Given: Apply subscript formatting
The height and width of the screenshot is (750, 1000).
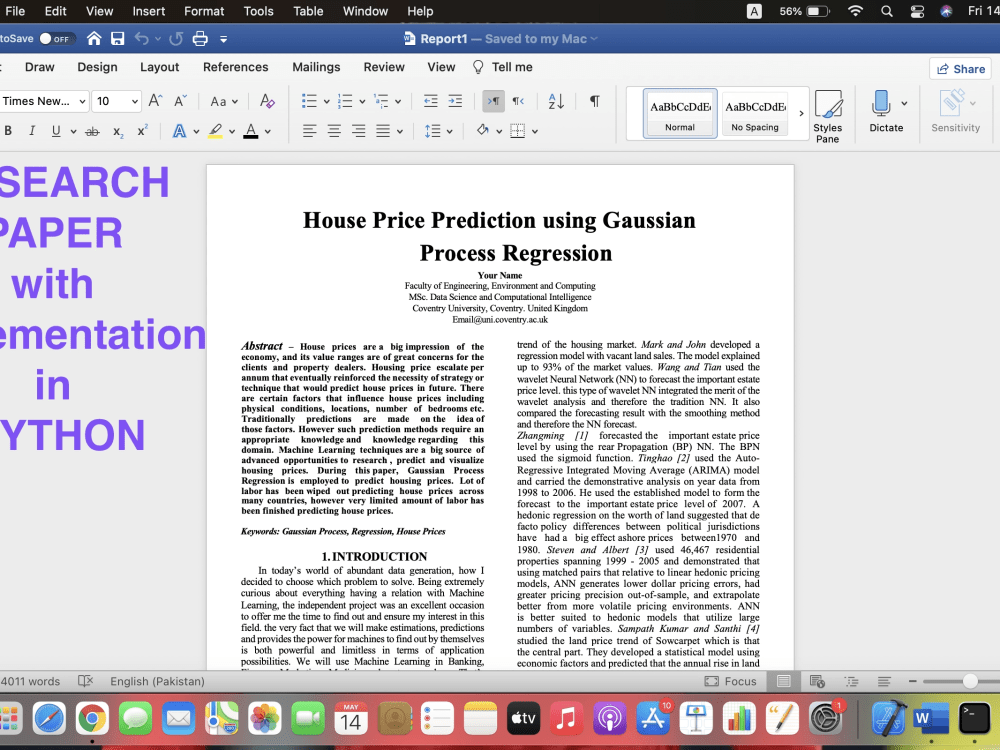Looking at the screenshot, I should click(x=118, y=131).
